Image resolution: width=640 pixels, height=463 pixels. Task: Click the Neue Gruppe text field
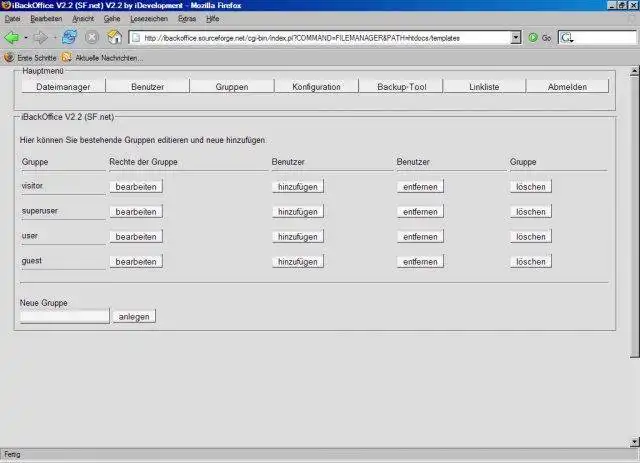[x=65, y=316]
